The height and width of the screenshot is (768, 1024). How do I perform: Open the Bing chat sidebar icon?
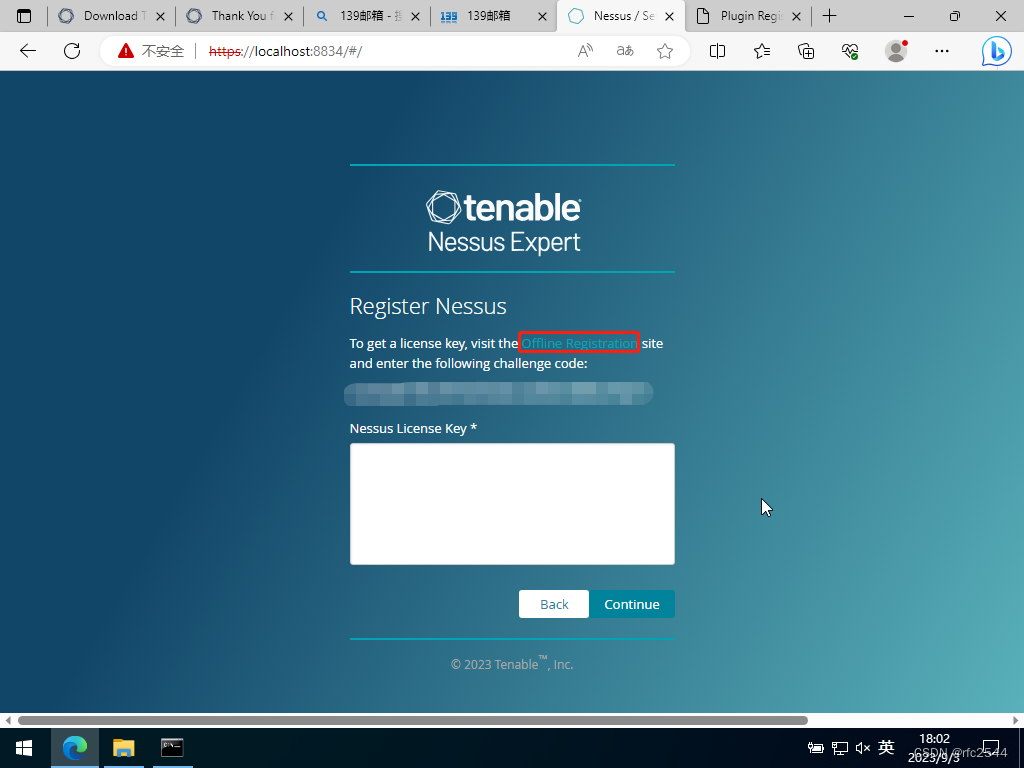click(x=997, y=51)
